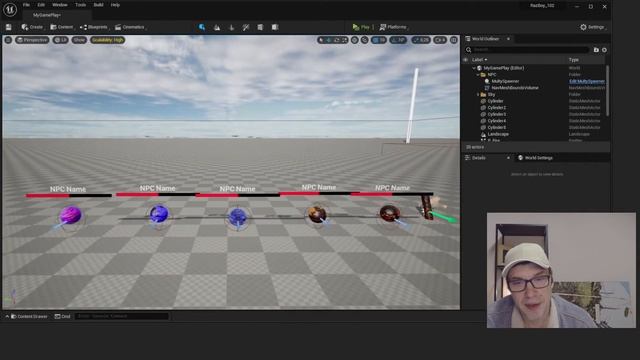Click the World Outliner vertical scrollbar

click(x=608, y=91)
